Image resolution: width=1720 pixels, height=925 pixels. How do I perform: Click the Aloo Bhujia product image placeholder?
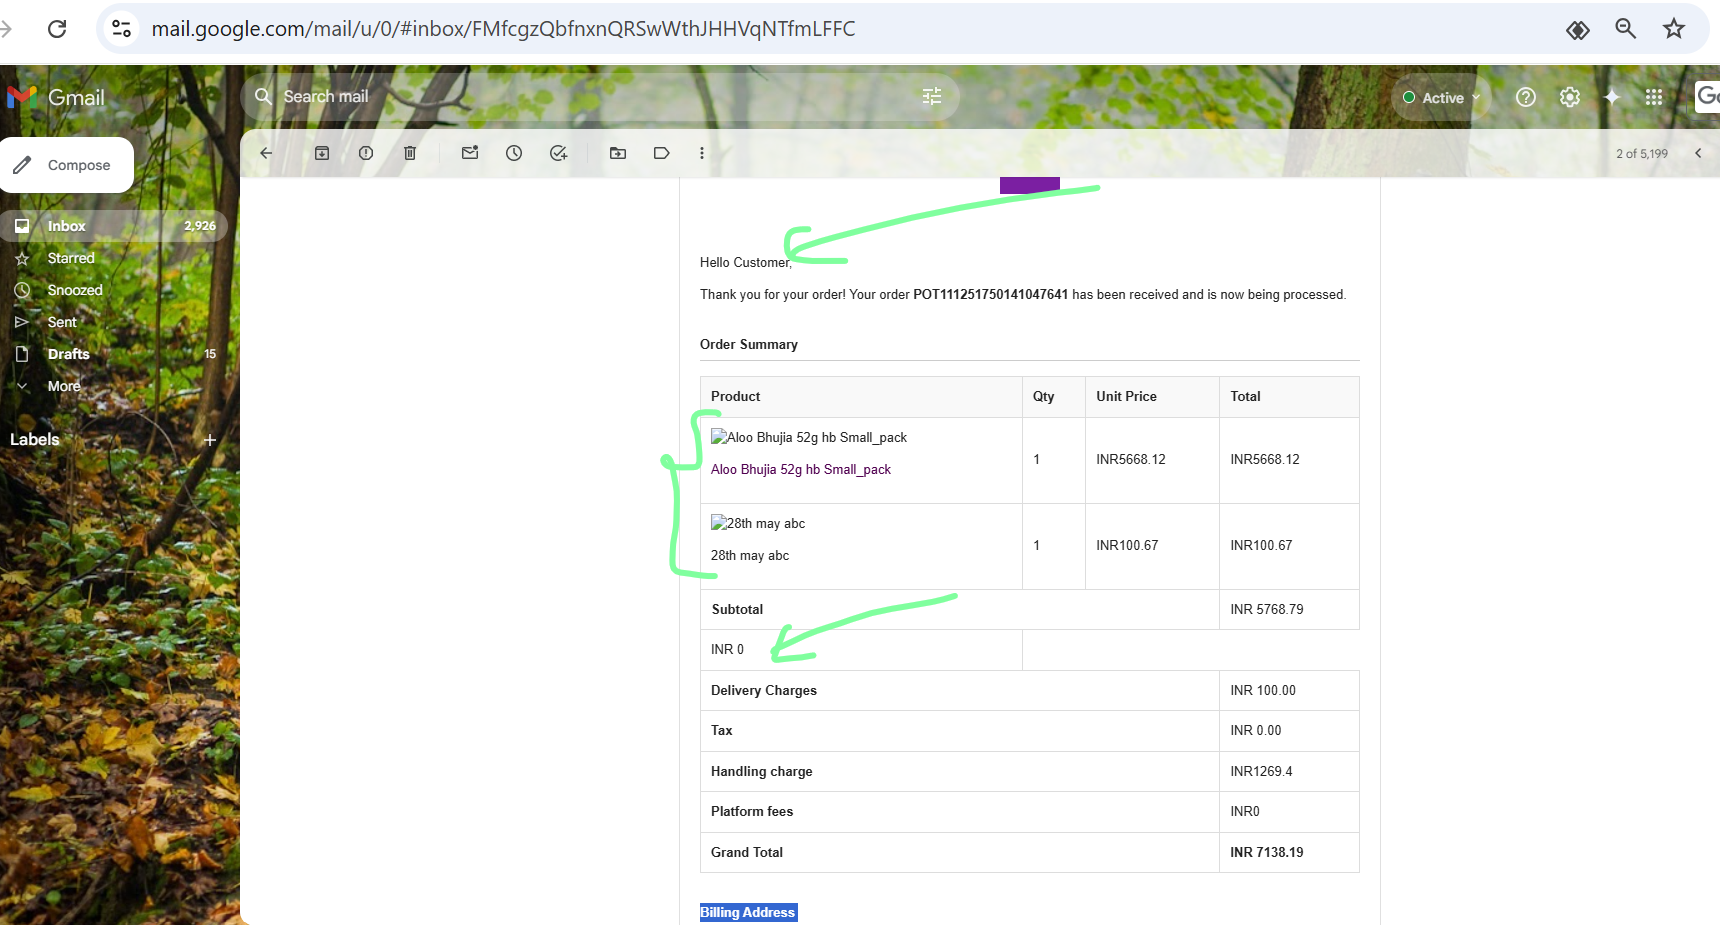(809, 437)
